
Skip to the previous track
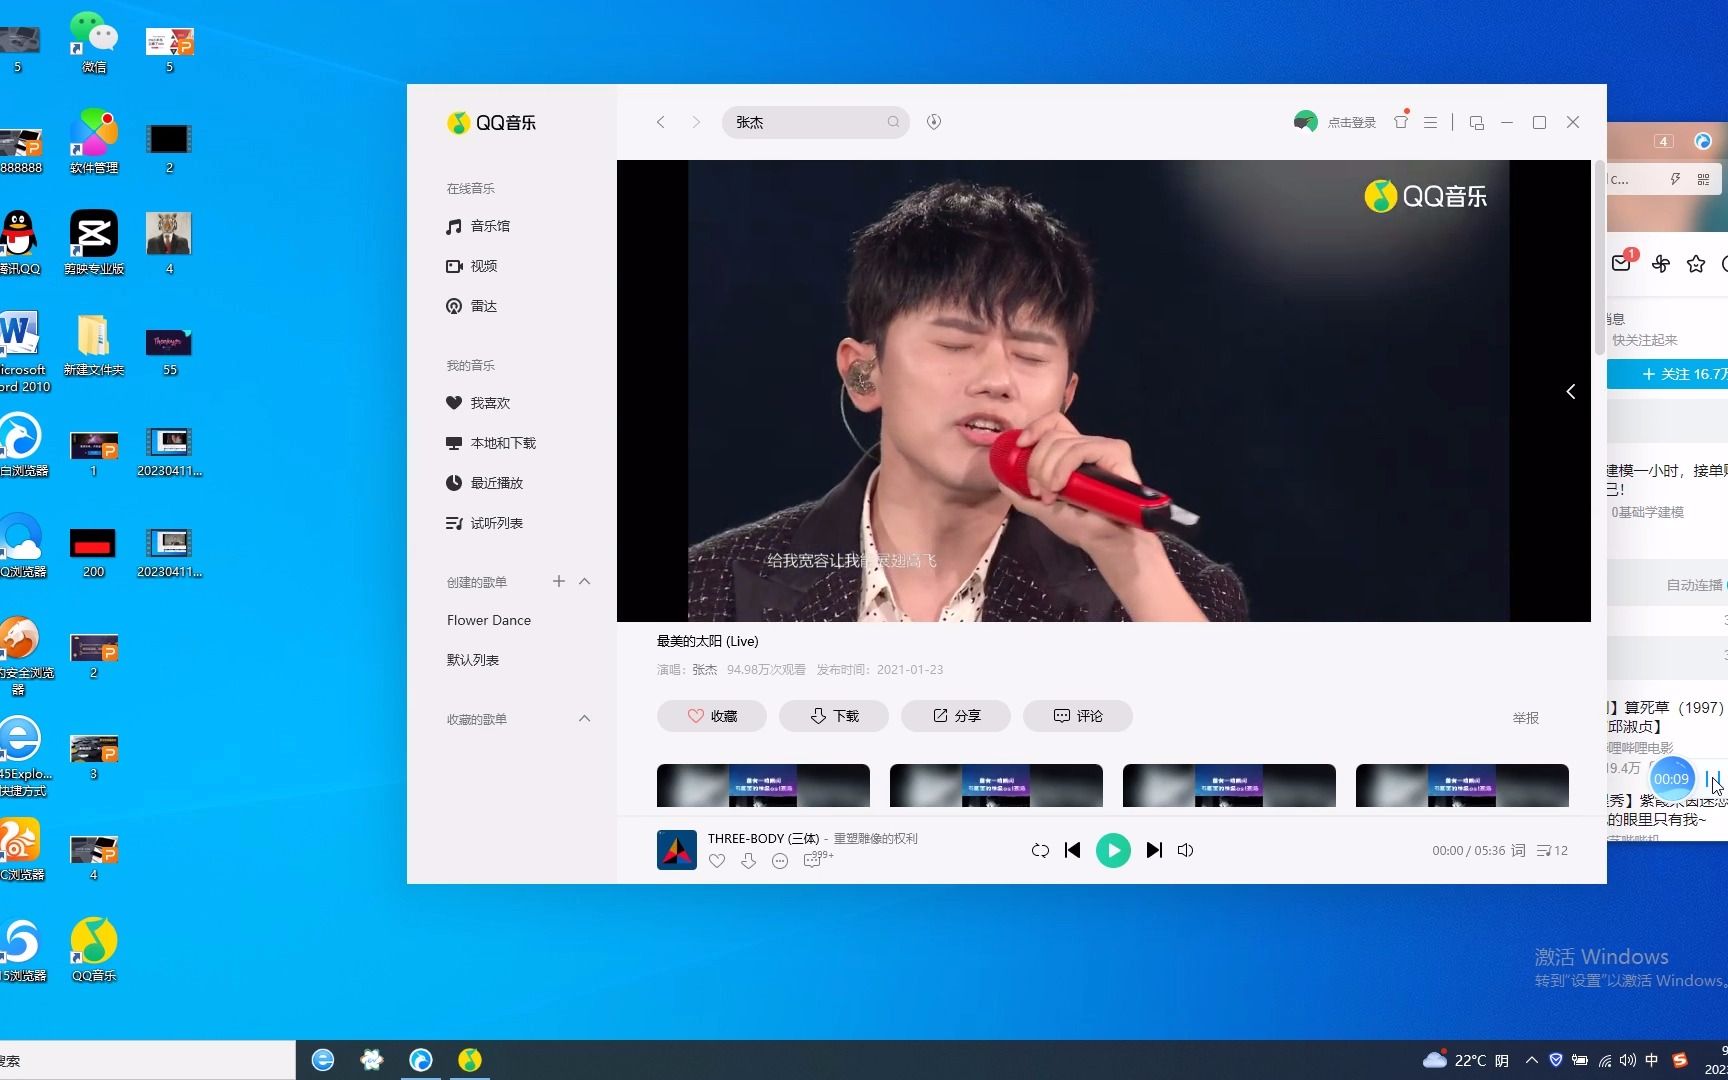pyautogui.click(x=1072, y=850)
